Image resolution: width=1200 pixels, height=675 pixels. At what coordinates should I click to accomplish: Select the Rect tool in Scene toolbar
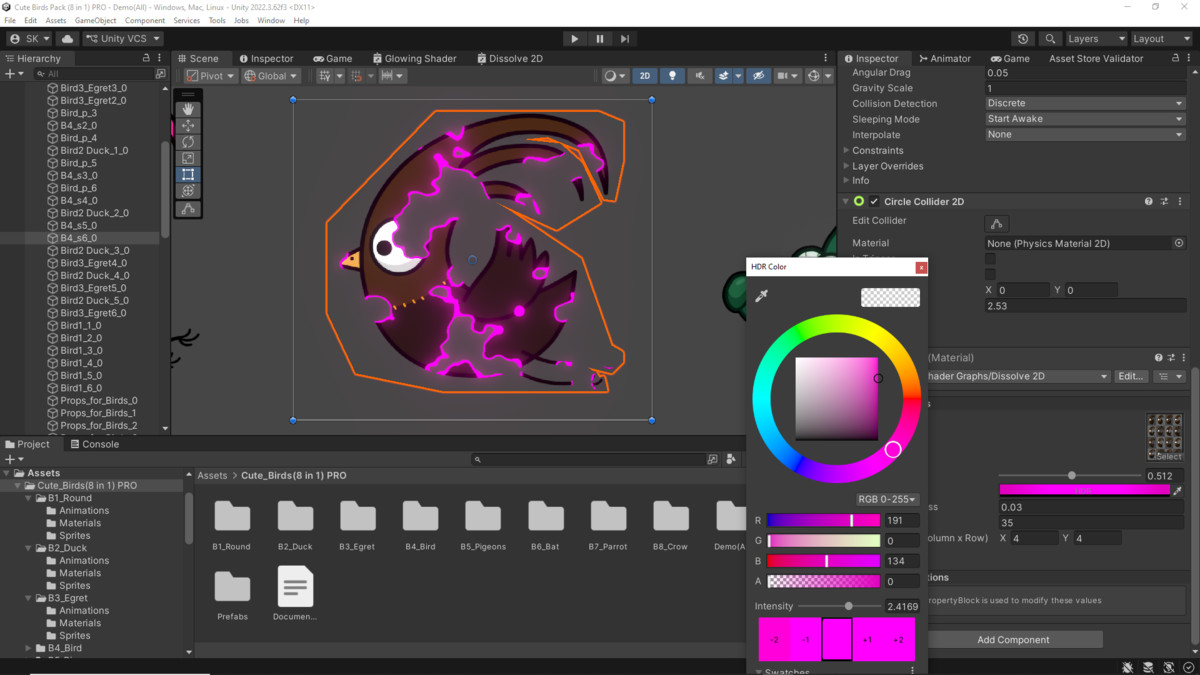click(188, 174)
